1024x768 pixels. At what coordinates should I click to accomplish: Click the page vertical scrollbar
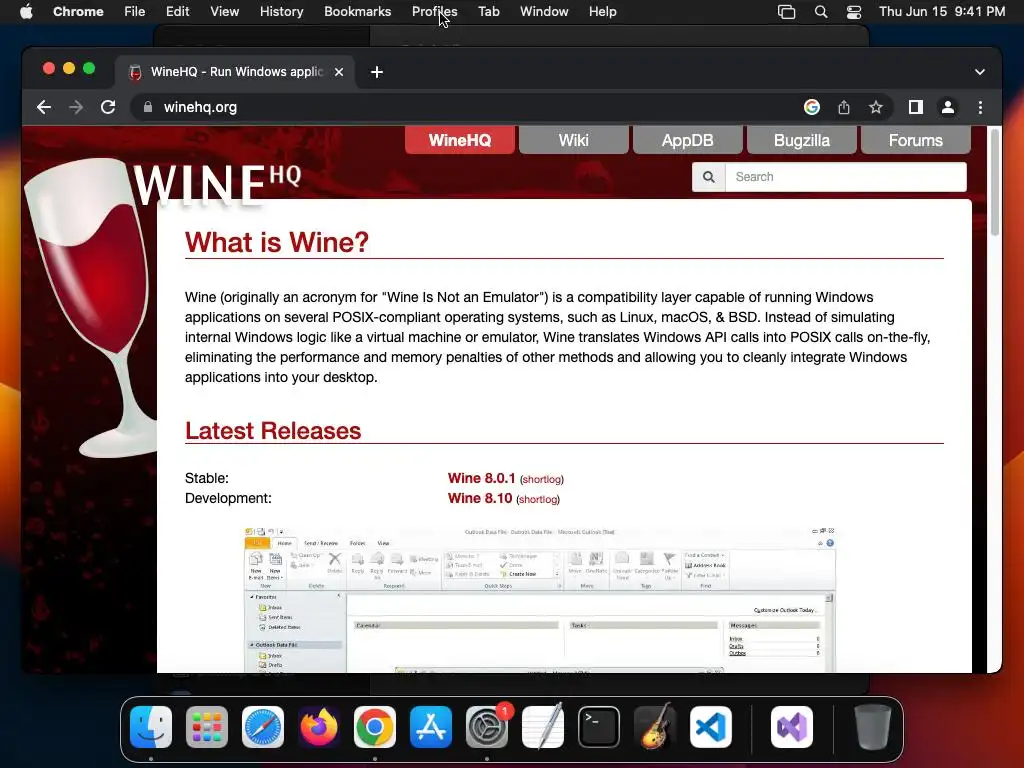coord(995,183)
